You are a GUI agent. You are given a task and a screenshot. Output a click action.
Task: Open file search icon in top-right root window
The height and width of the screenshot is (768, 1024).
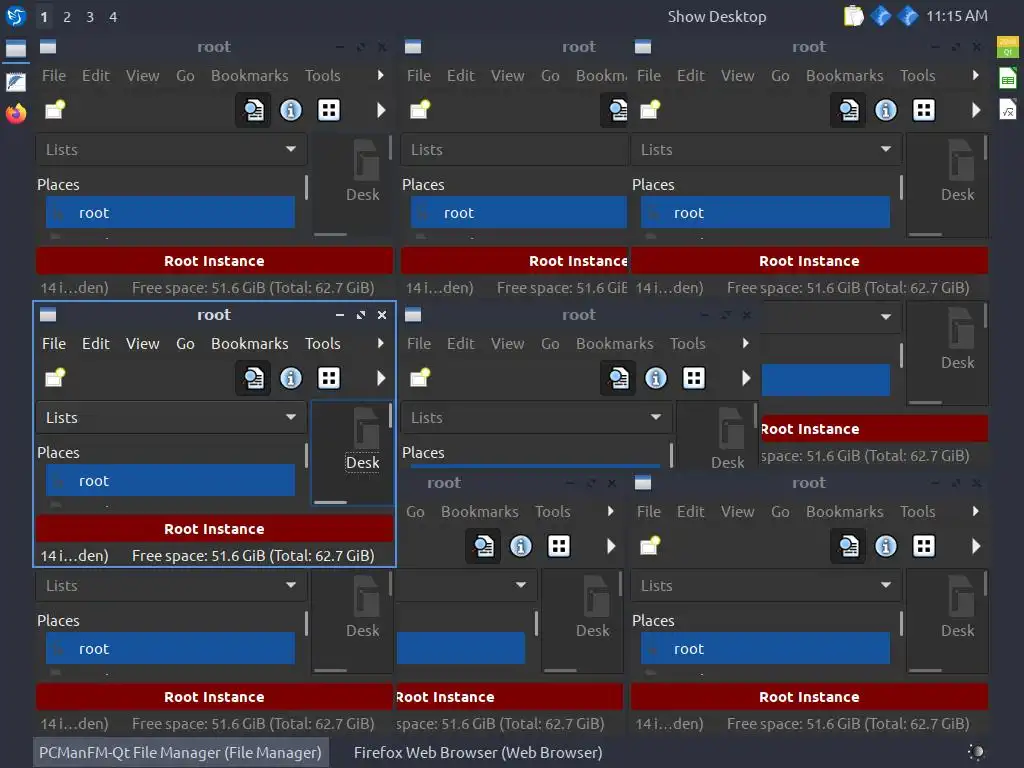point(848,110)
